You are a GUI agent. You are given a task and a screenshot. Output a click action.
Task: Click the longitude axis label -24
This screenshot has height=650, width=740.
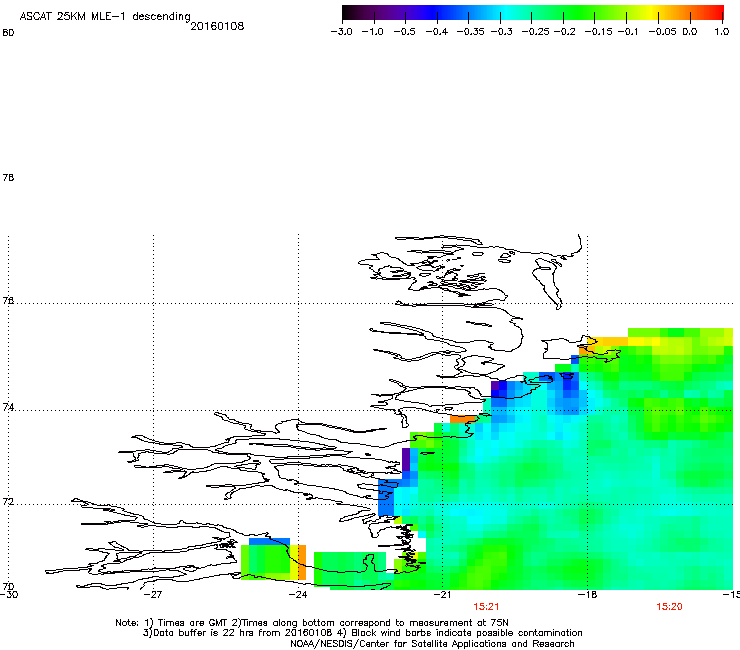point(298,594)
